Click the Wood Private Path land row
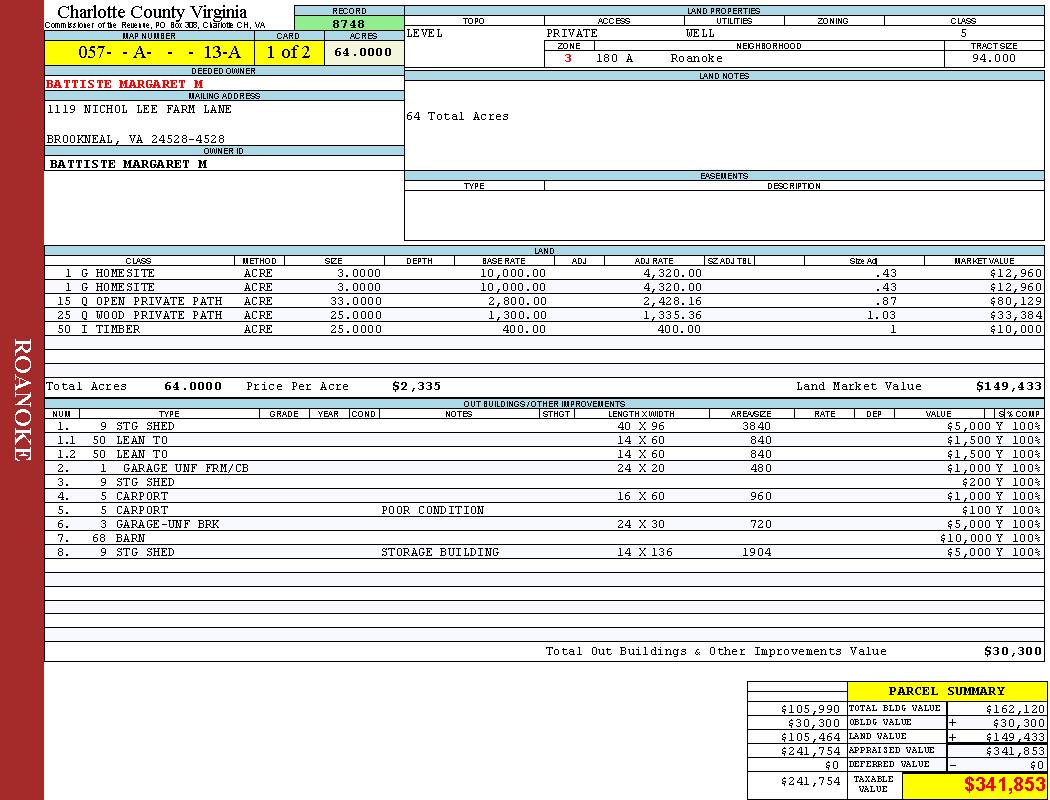The width and height of the screenshot is (1050, 800). (159, 315)
